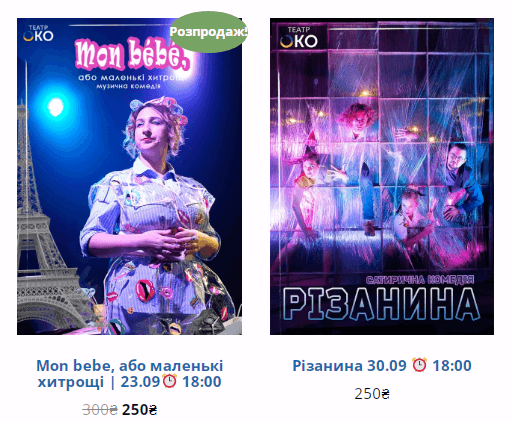Viewport: 513px width, 421px height.
Task: Click the Театр ОКО logo on Різанина poster
Action: click(299, 37)
